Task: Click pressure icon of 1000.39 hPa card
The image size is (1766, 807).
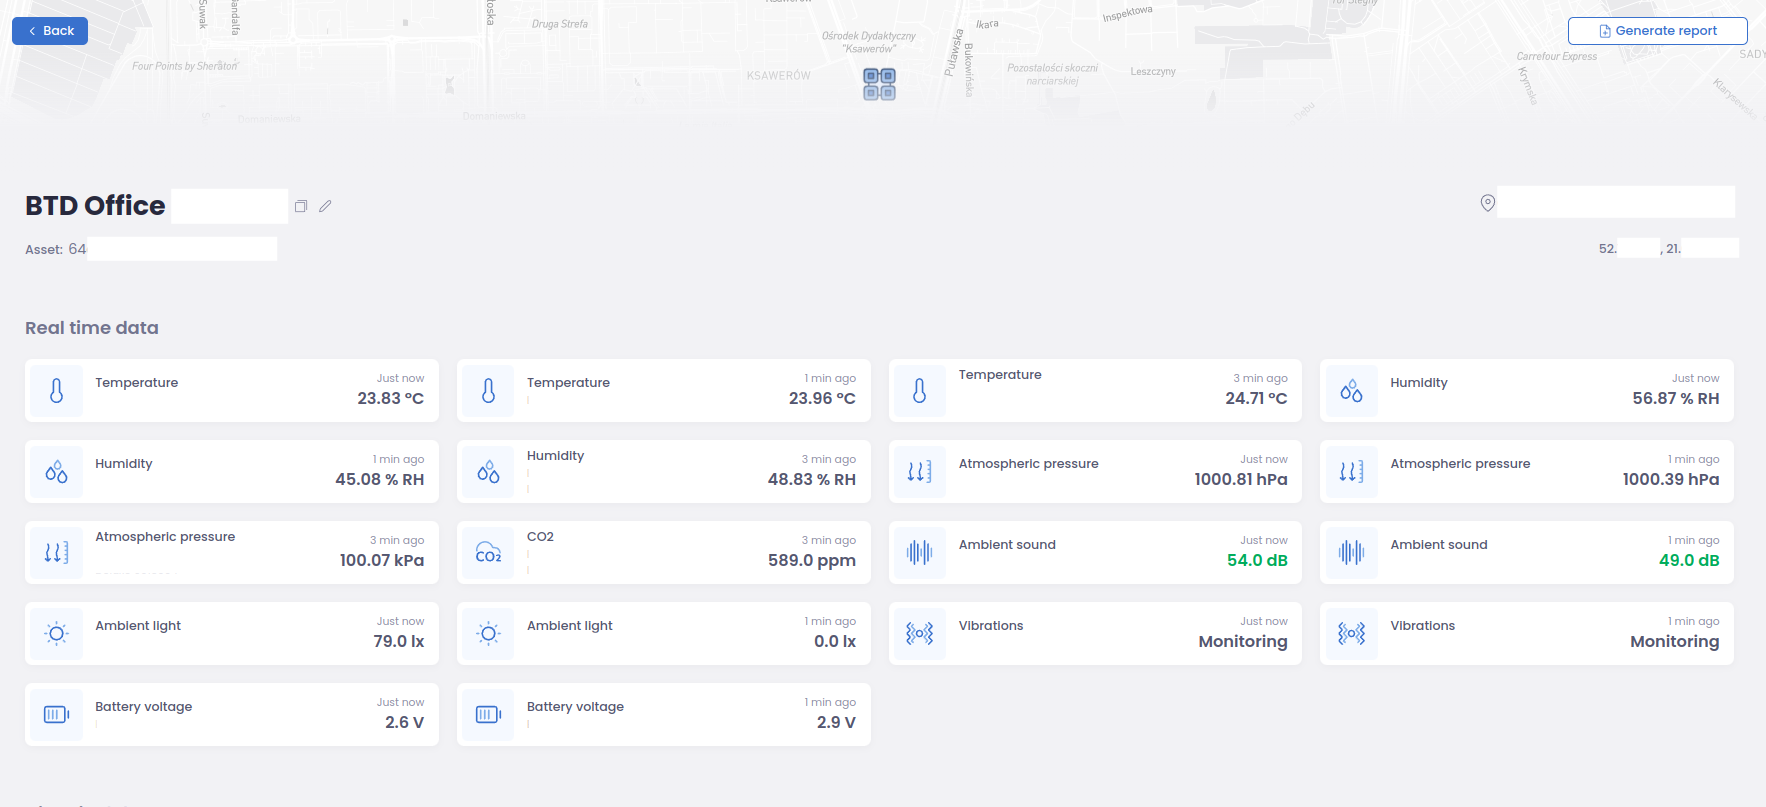Action: 1351,472
